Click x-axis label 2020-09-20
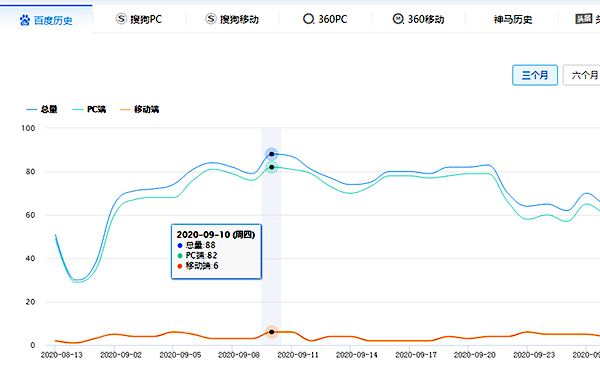 click(x=475, y=355)
